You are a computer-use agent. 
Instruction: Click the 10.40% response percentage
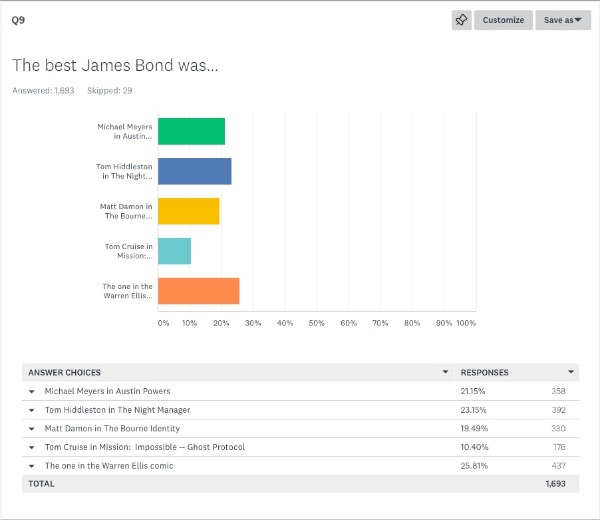(474, 447)
